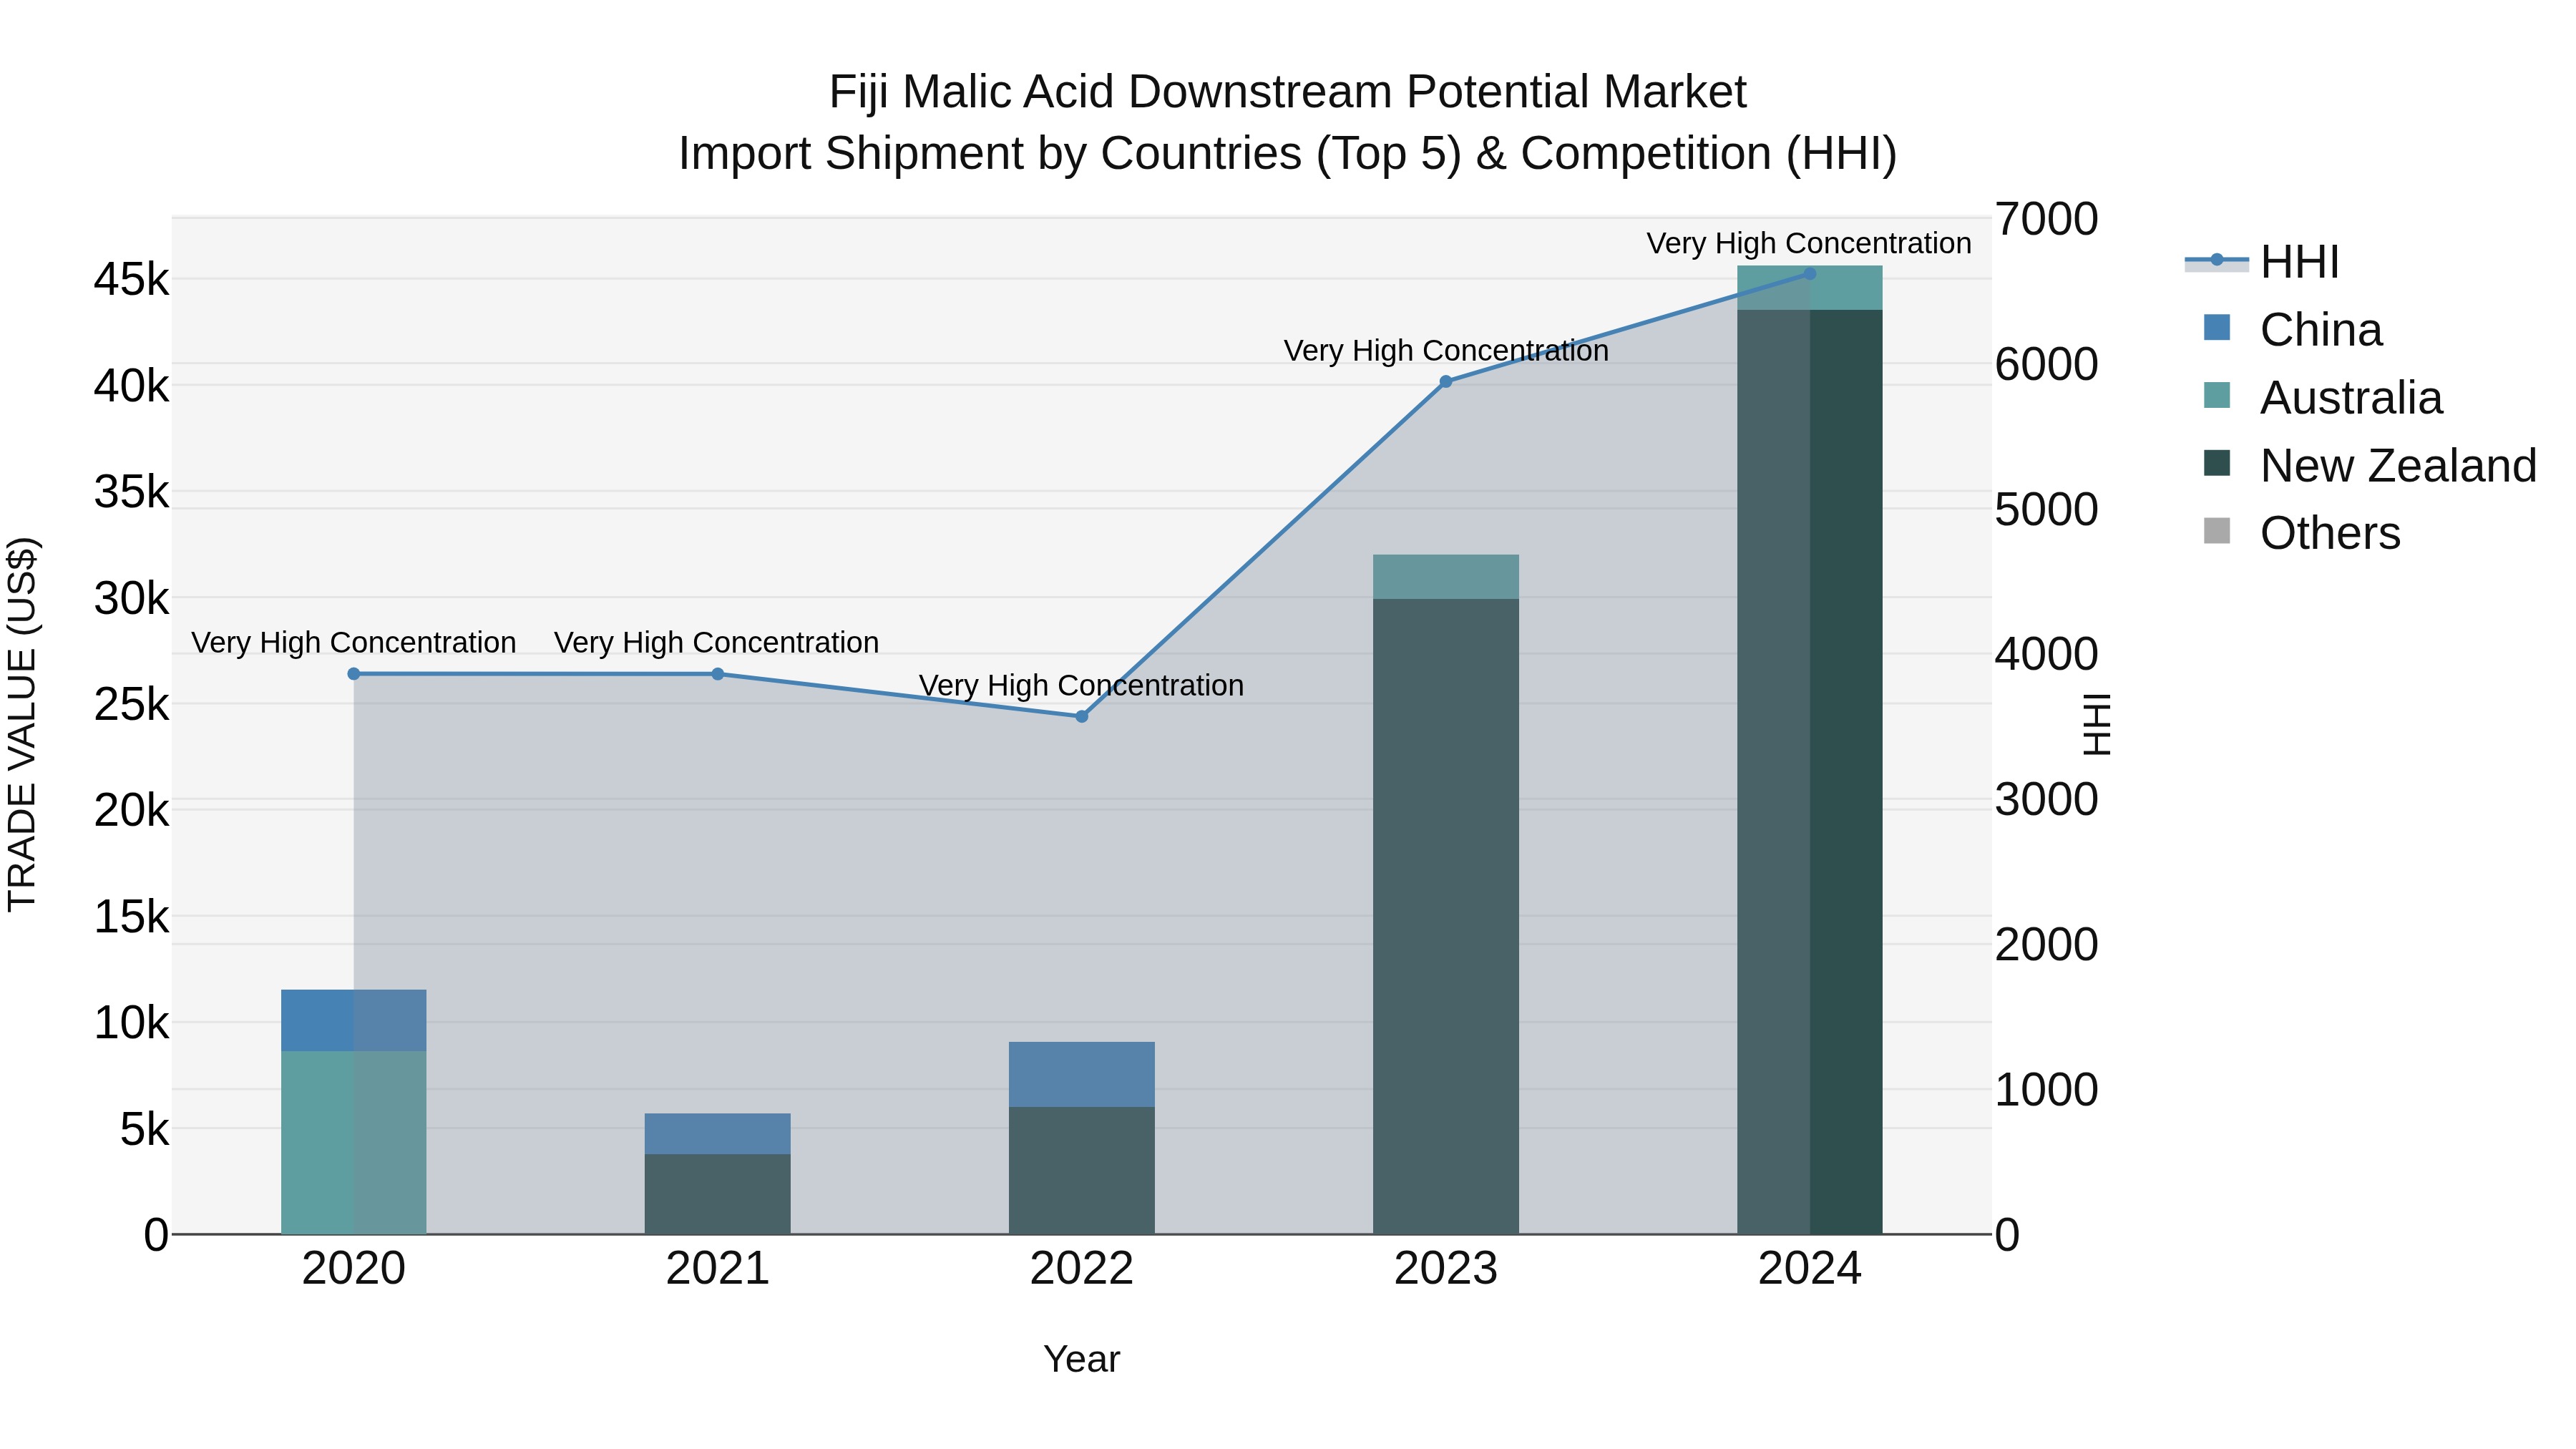2576x1449 pixels.
Task: Click the 2024 Australia bar segment
Action: point(1809,288)
